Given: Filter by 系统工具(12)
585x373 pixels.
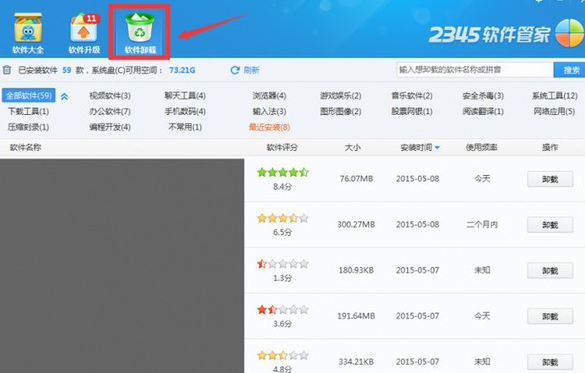Looking at the screenshot, I should click(555, 96).
